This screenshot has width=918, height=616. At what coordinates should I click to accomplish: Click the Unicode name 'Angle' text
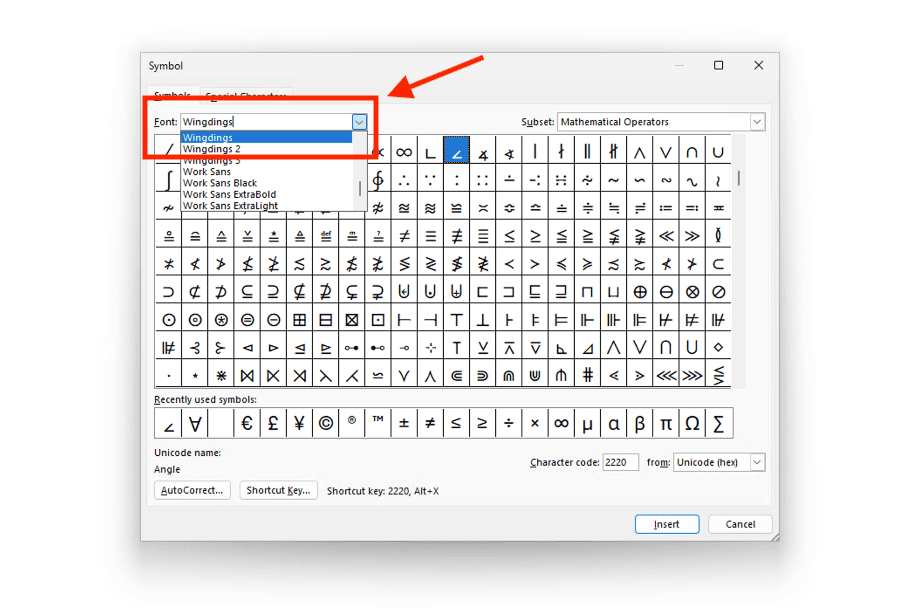pos(167,469)
